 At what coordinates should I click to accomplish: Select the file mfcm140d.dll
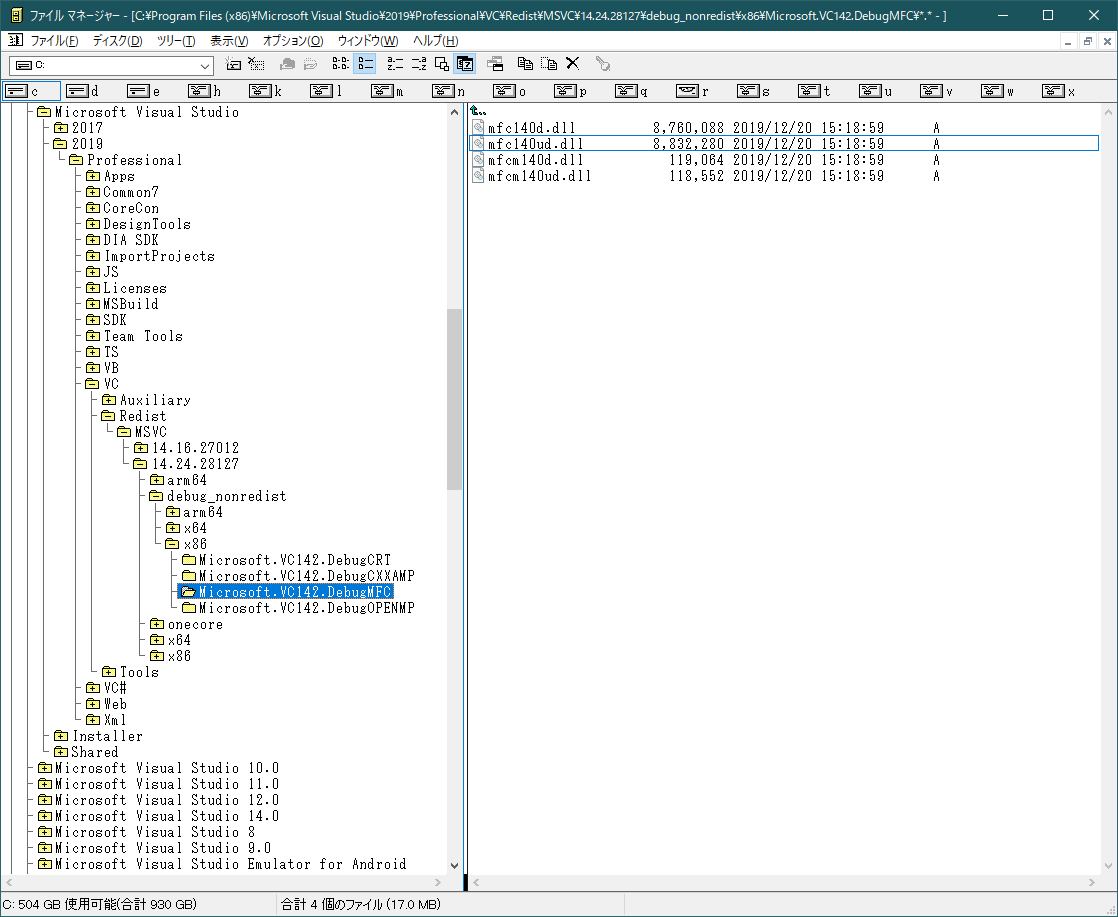[535, 160]
